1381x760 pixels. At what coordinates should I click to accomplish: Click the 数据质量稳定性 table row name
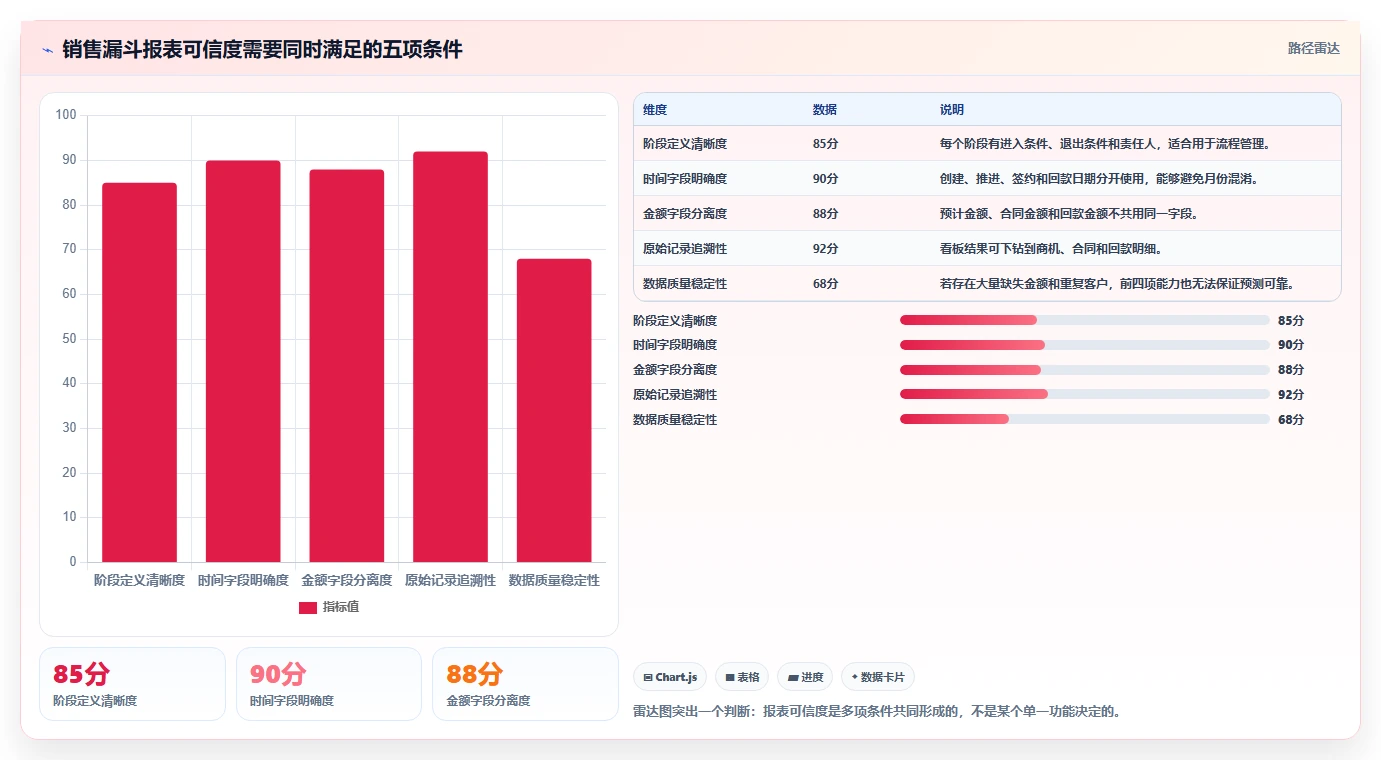point(685,284)
